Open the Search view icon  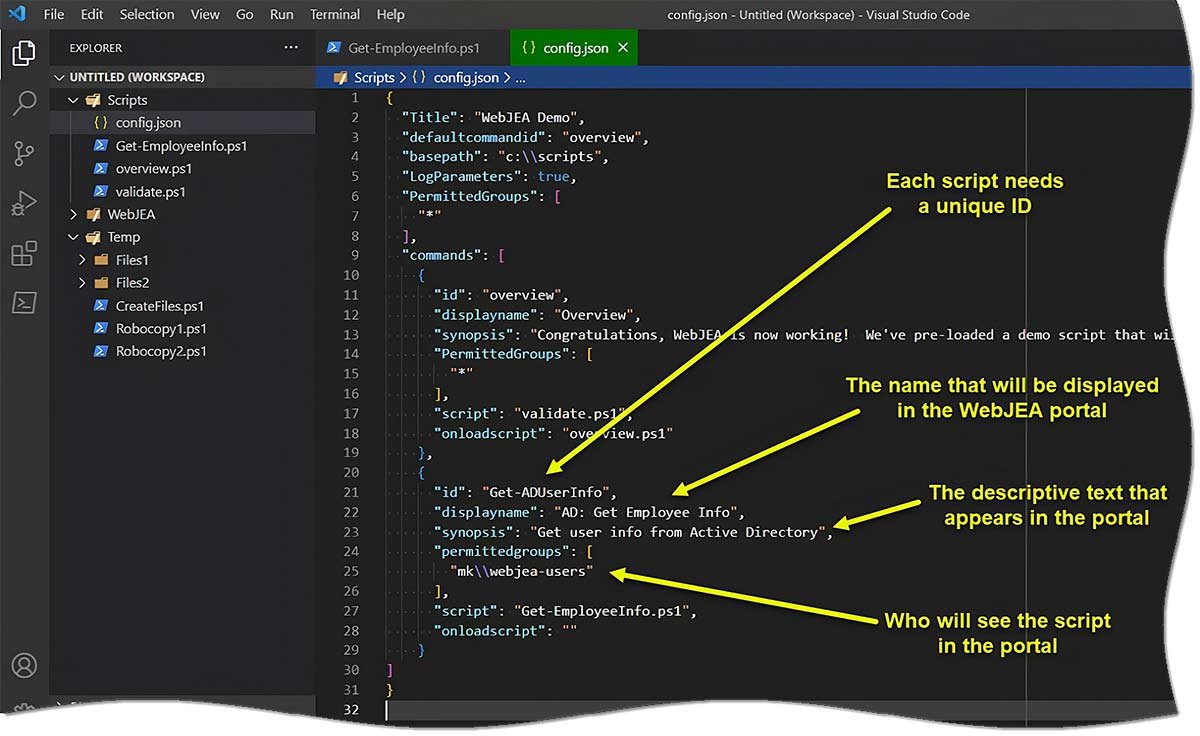pyautogui.click(x=24, y=103)
